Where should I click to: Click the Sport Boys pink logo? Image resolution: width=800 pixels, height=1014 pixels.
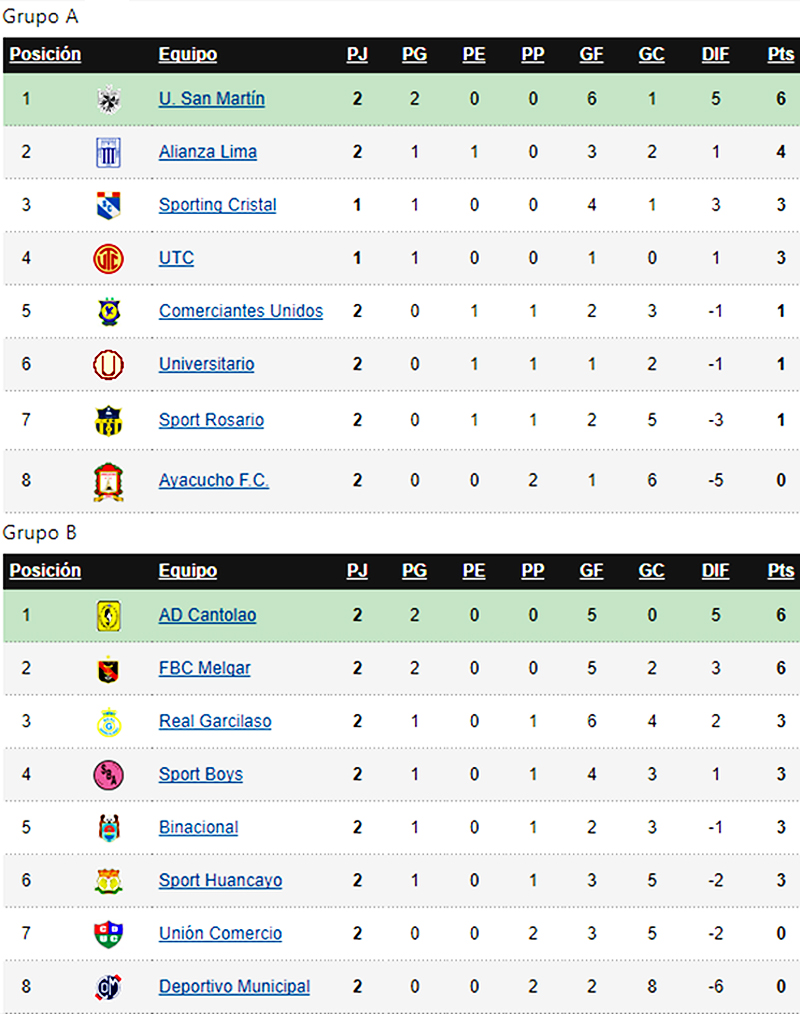108,775
